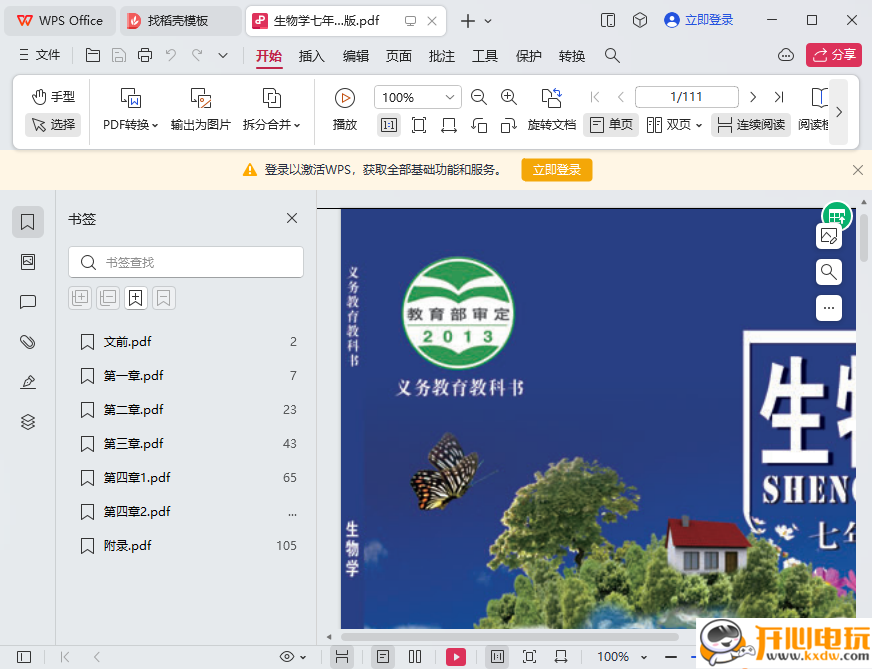The height and width of the screenshot is (669, 872).
Task: Dismiss the login notification banner
Action: pyautogui.click(x=858, y=170)
